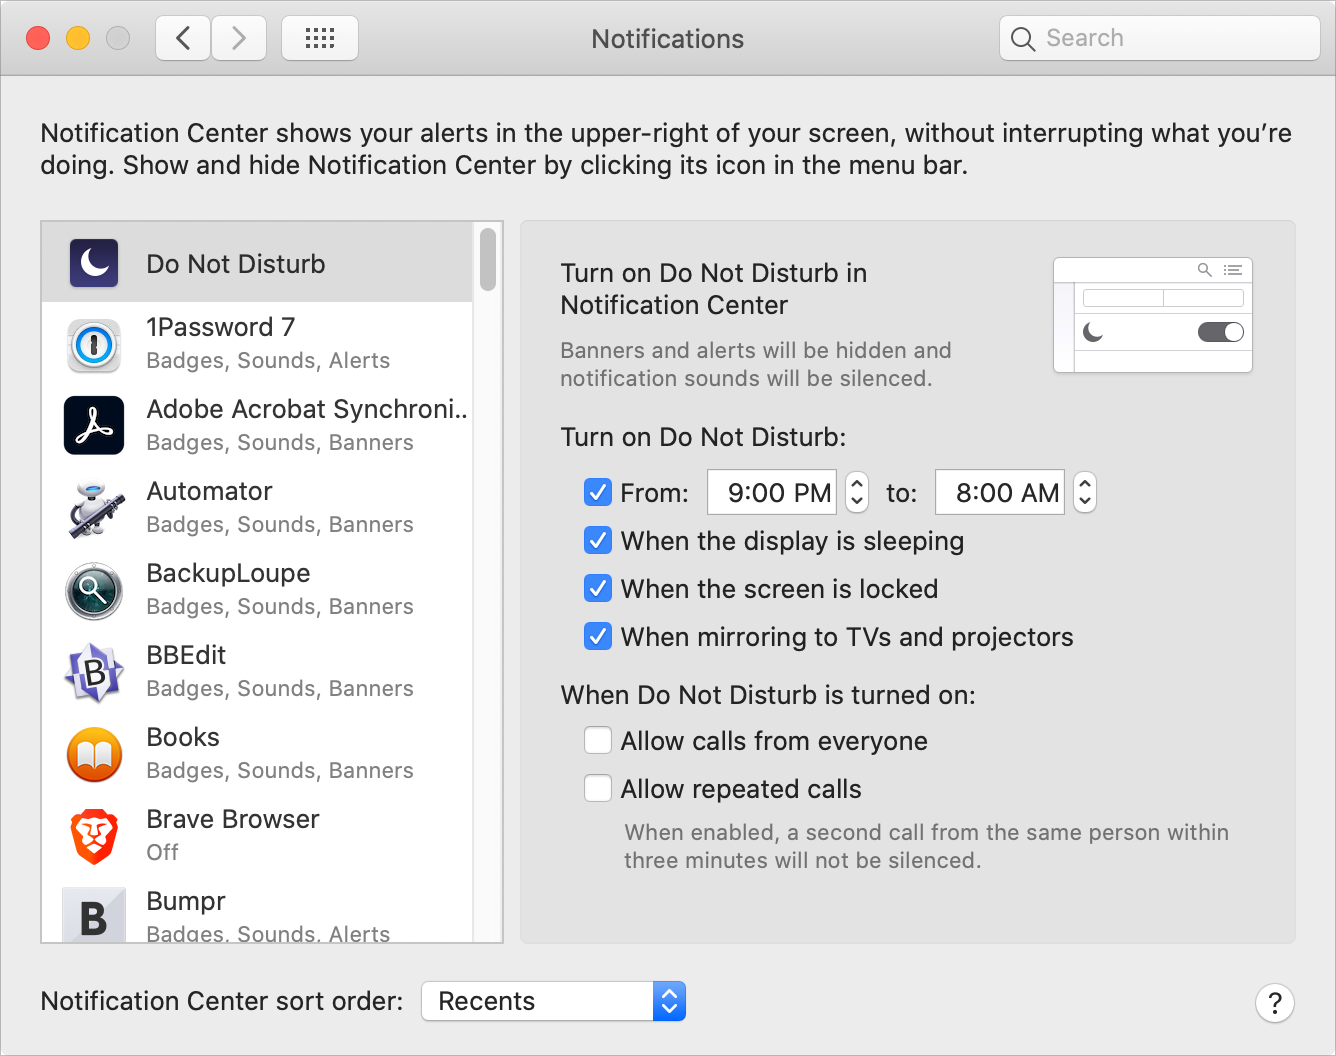Click the stepper next to 8:00 AM
This screenshot has height=1056, width=1336.
(x=1085, y=492)
